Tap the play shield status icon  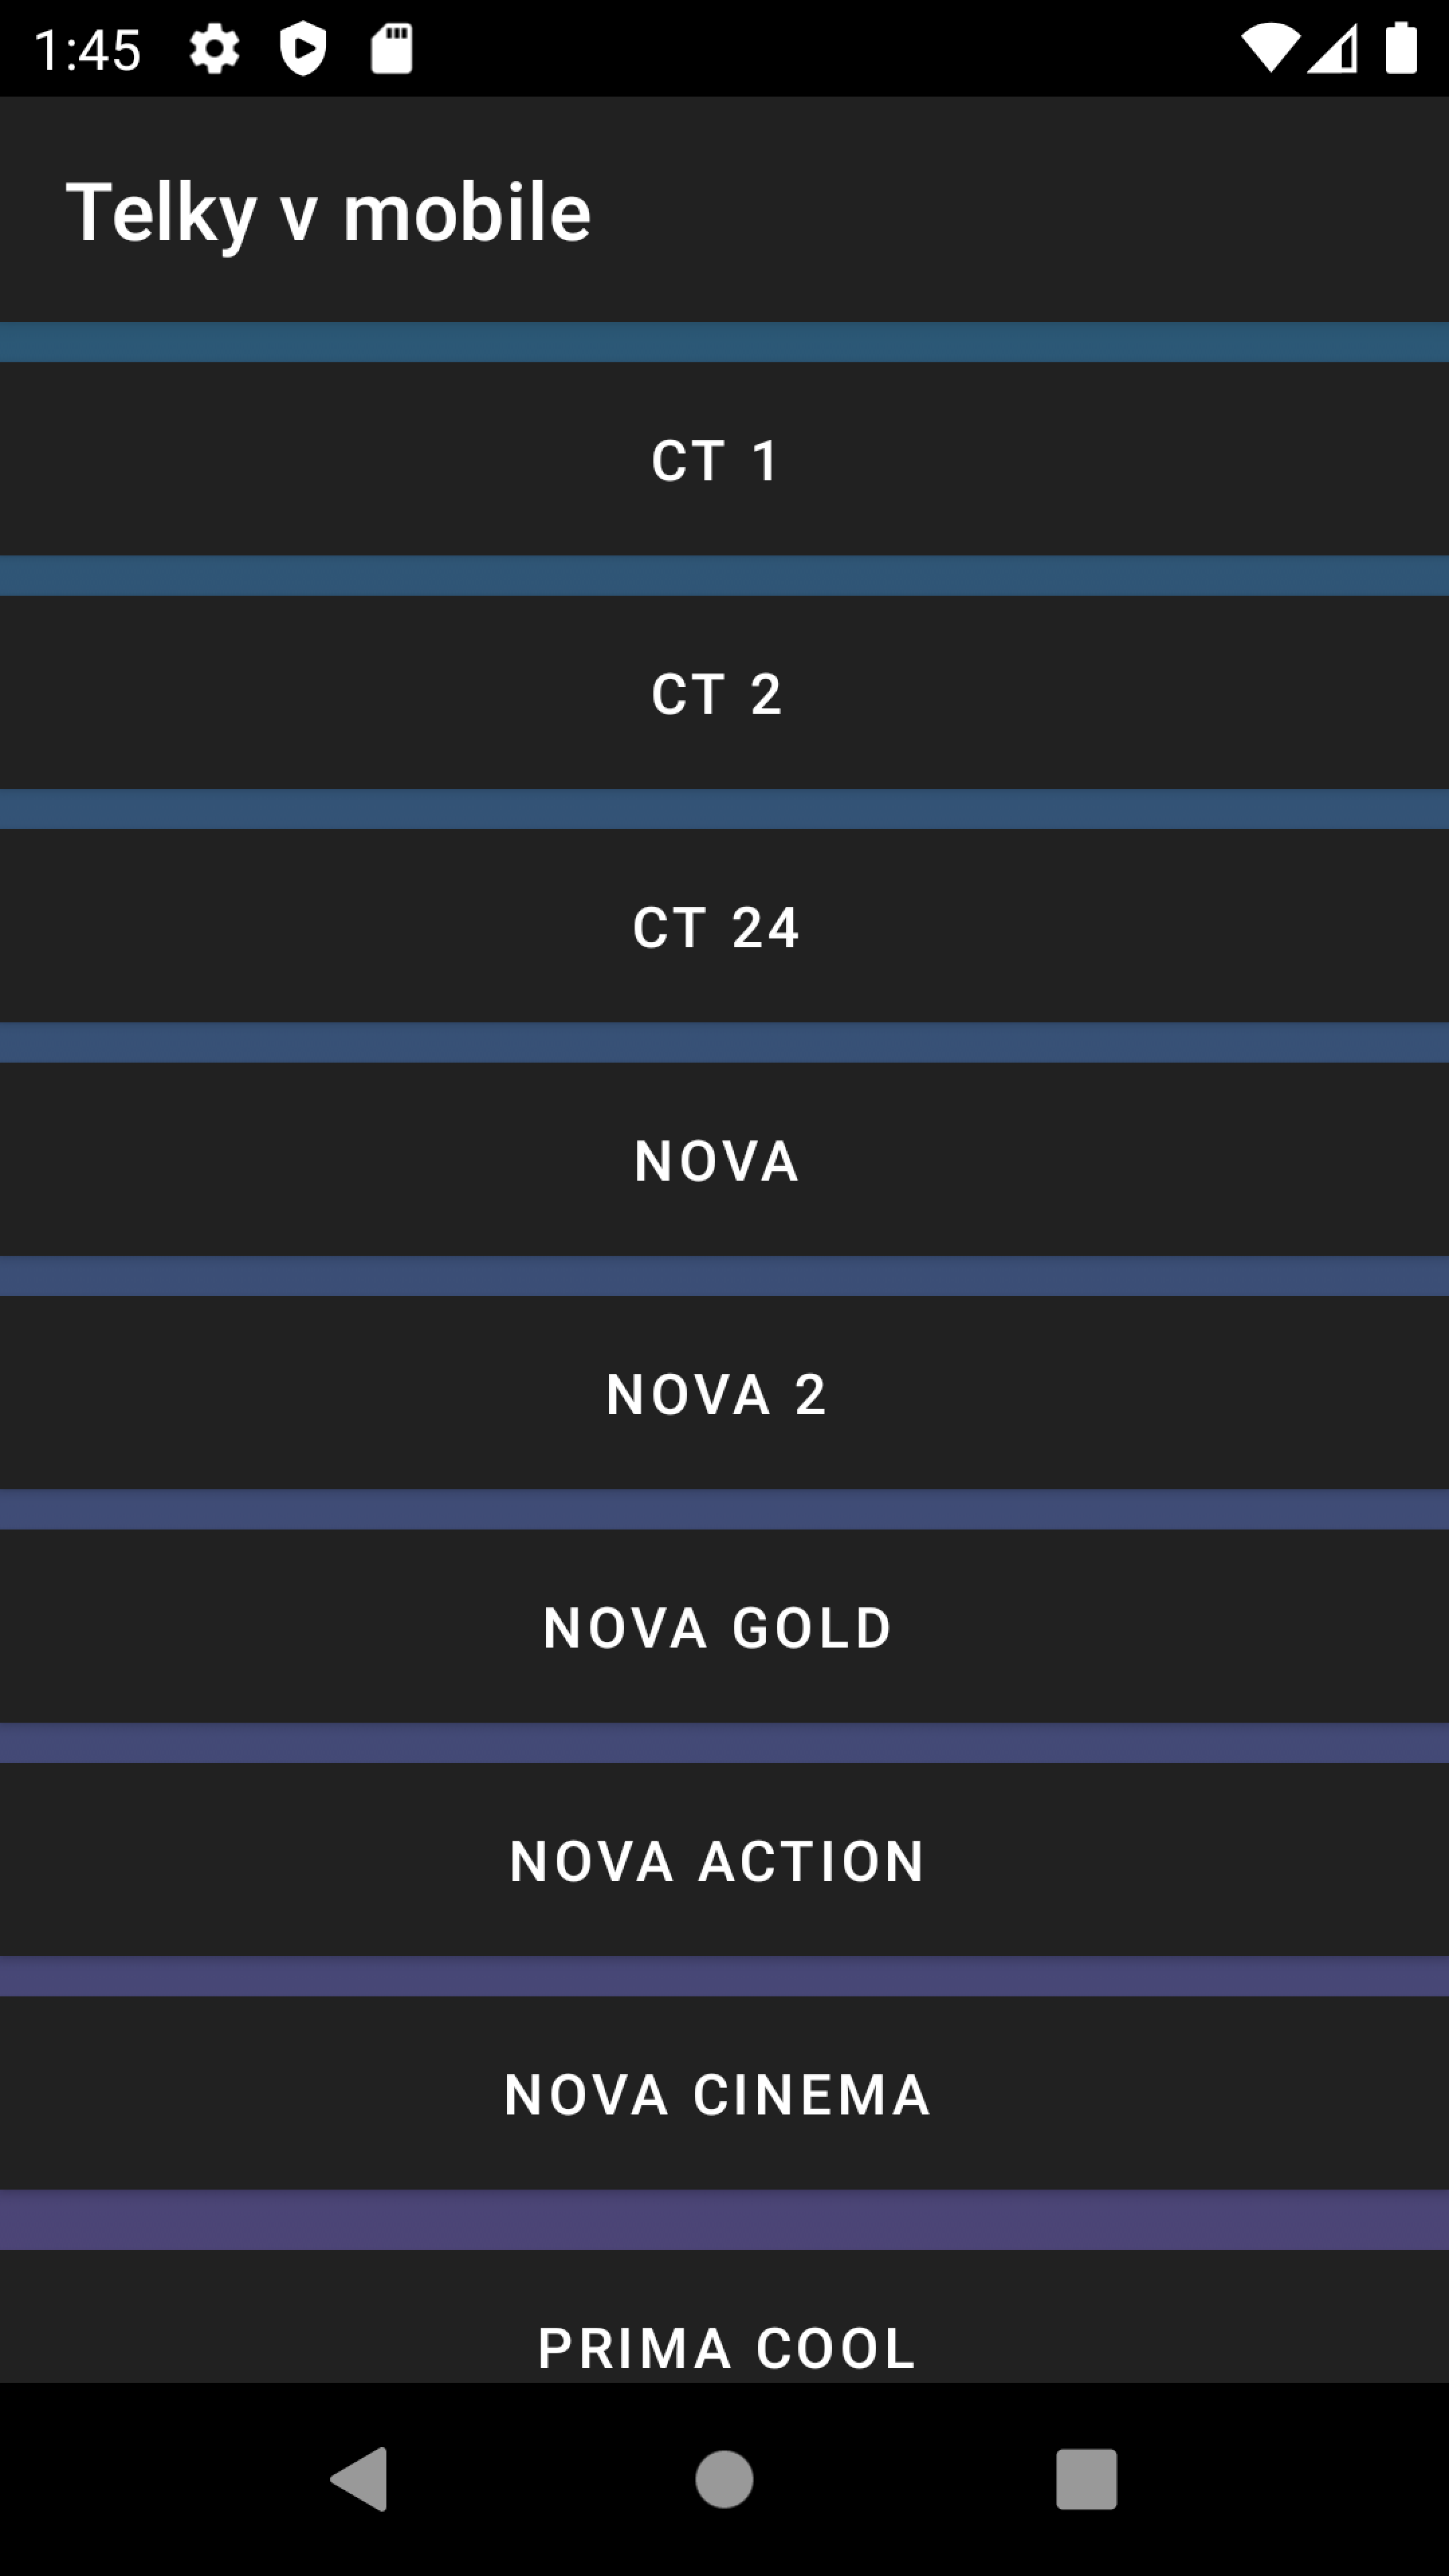303,48
